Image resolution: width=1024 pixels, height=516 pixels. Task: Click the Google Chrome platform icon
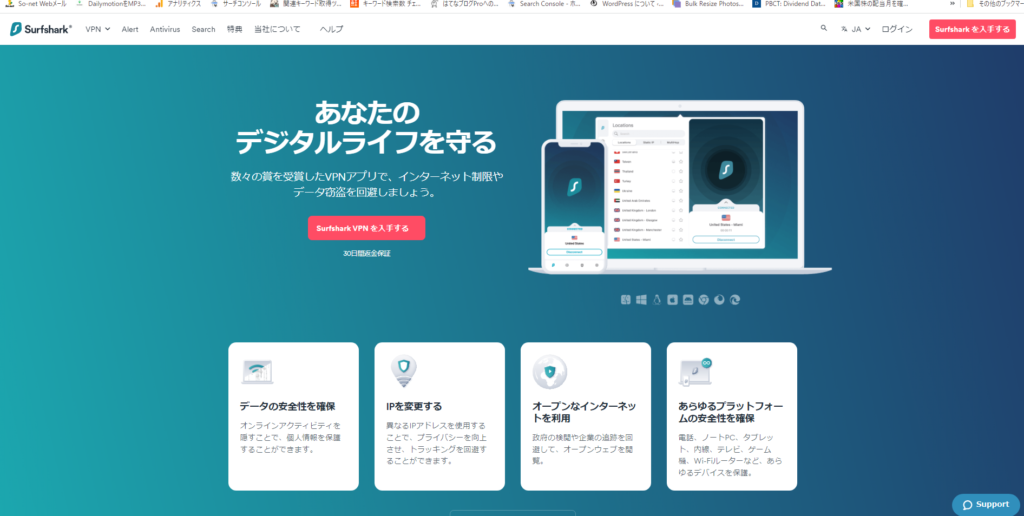(704, 300)
